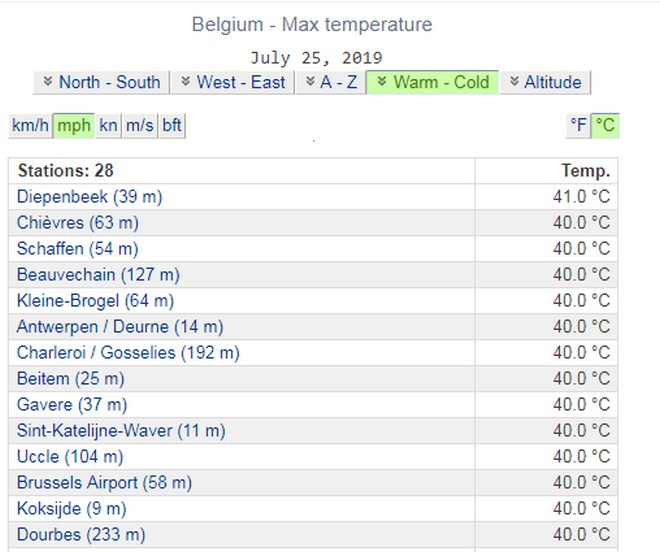Select Beaufort (bft) wind unit

(172, 125)
